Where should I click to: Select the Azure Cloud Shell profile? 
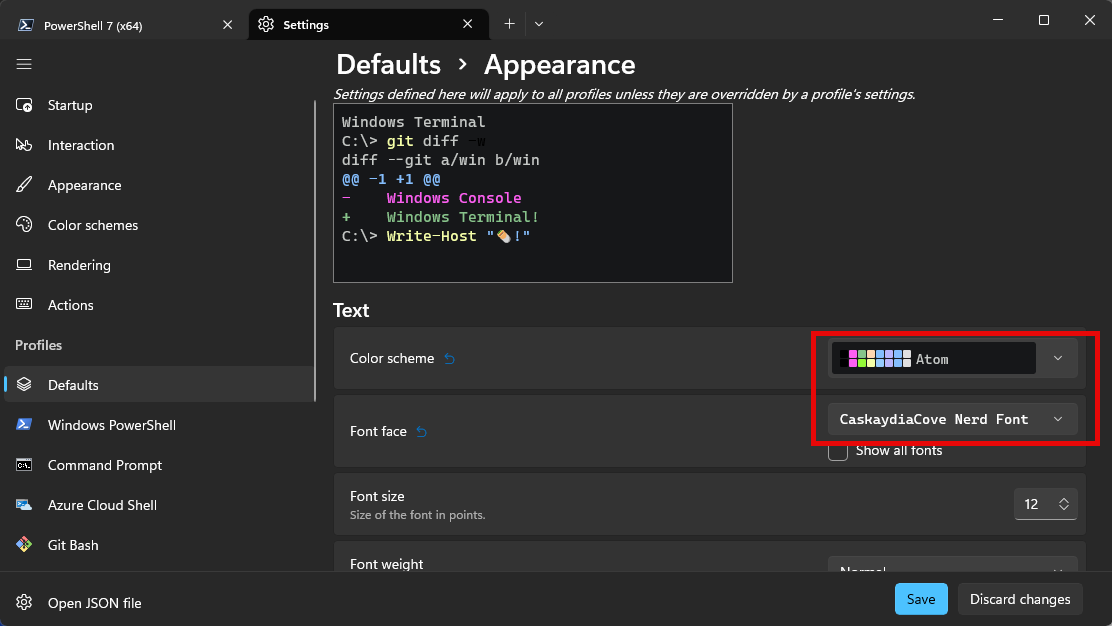(x=159, y=505)
